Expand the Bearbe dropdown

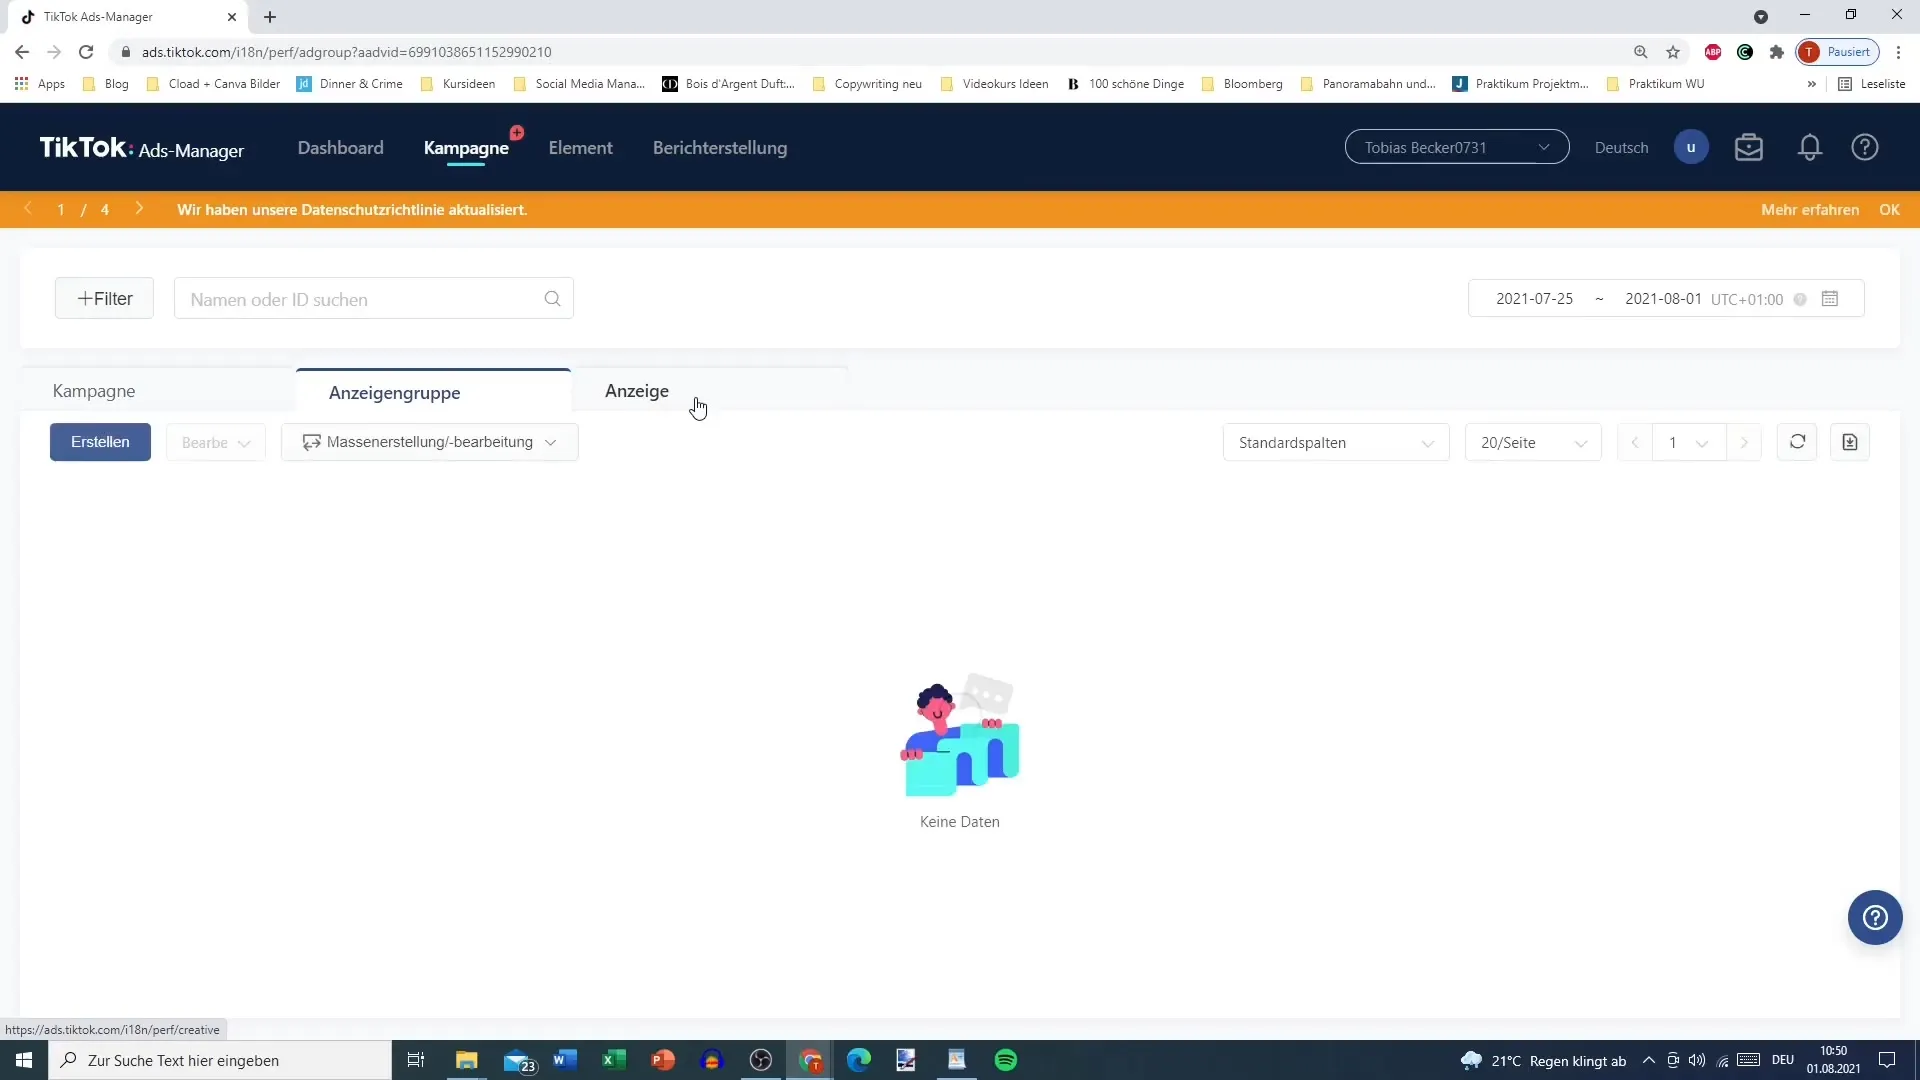216,442
